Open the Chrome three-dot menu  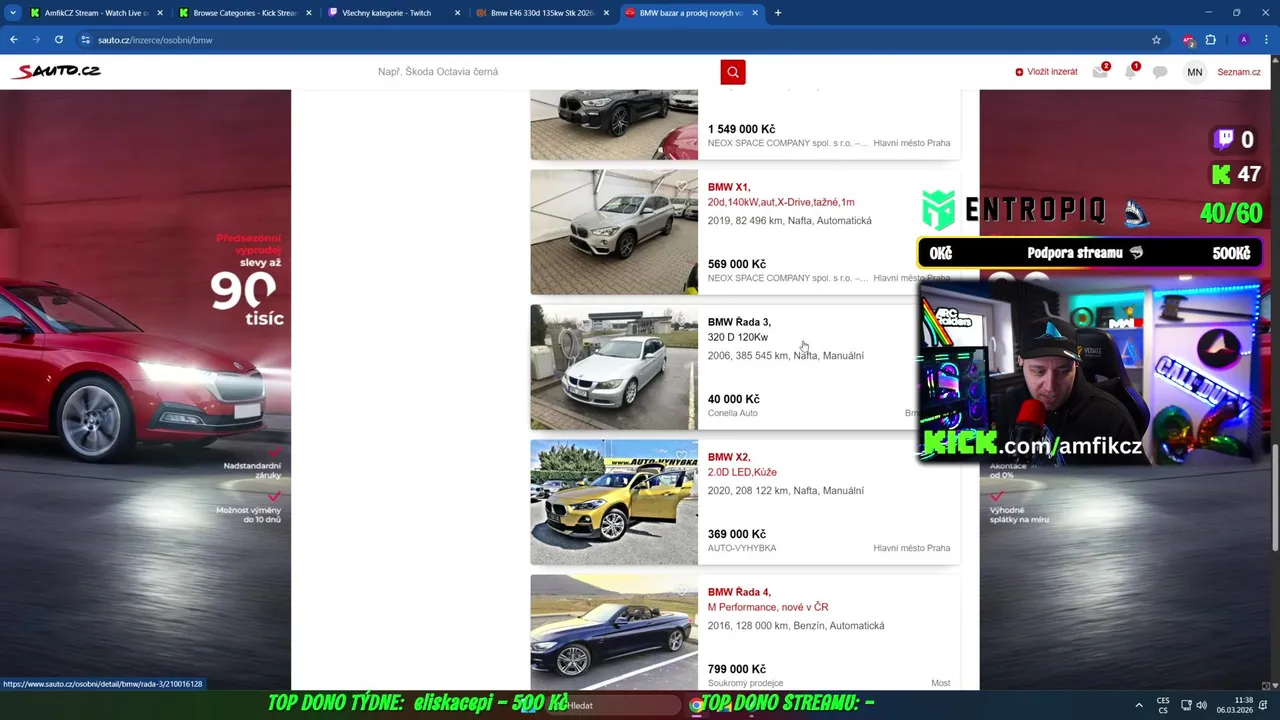(1266, 40)
